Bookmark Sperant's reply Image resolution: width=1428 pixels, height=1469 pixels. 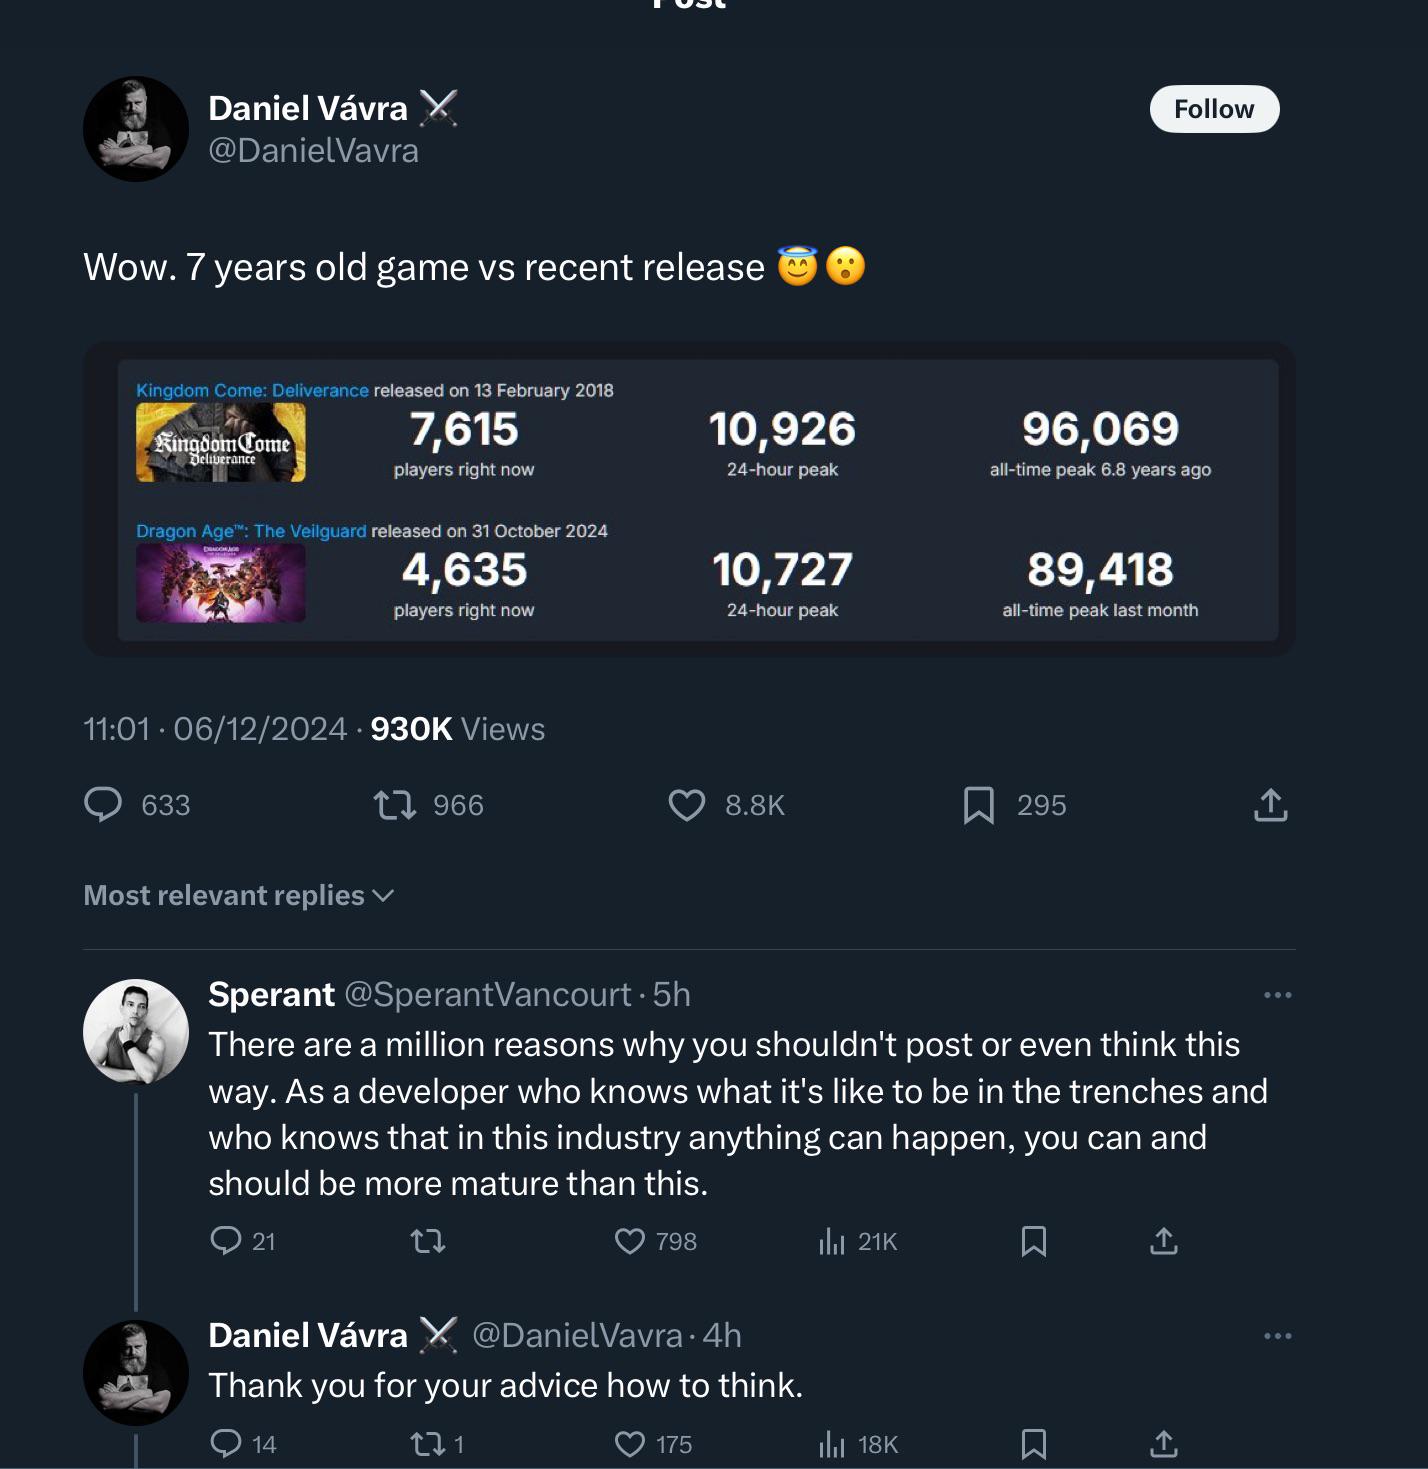click(x=1034, y=1241)
